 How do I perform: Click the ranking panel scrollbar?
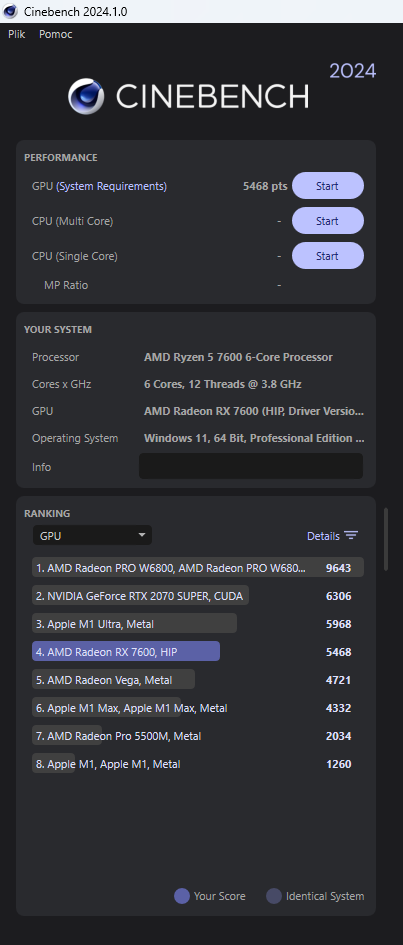[x=386, y=539]
